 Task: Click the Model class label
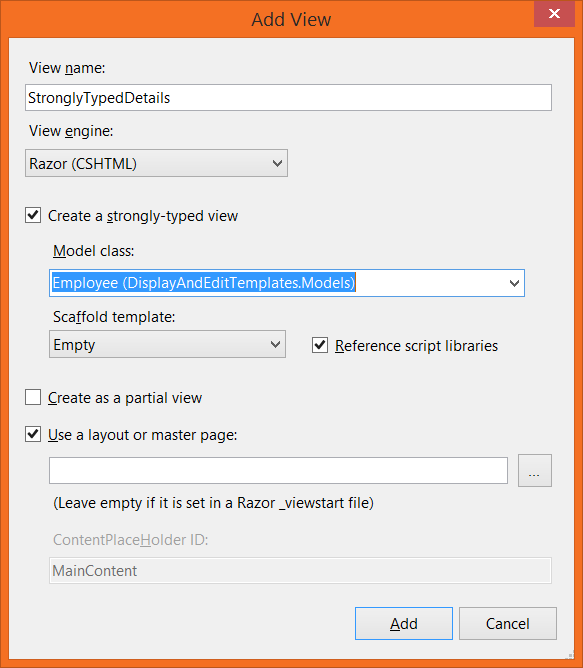tap(93, 250)
